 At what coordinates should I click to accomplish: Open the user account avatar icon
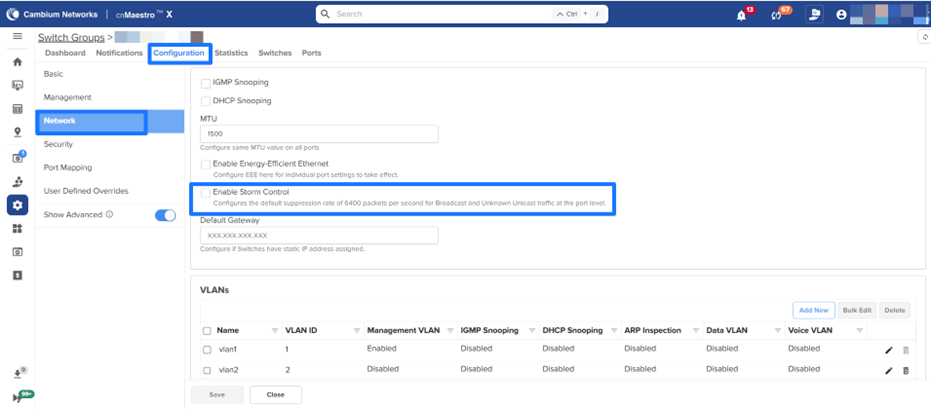click(x=842, y=15)
